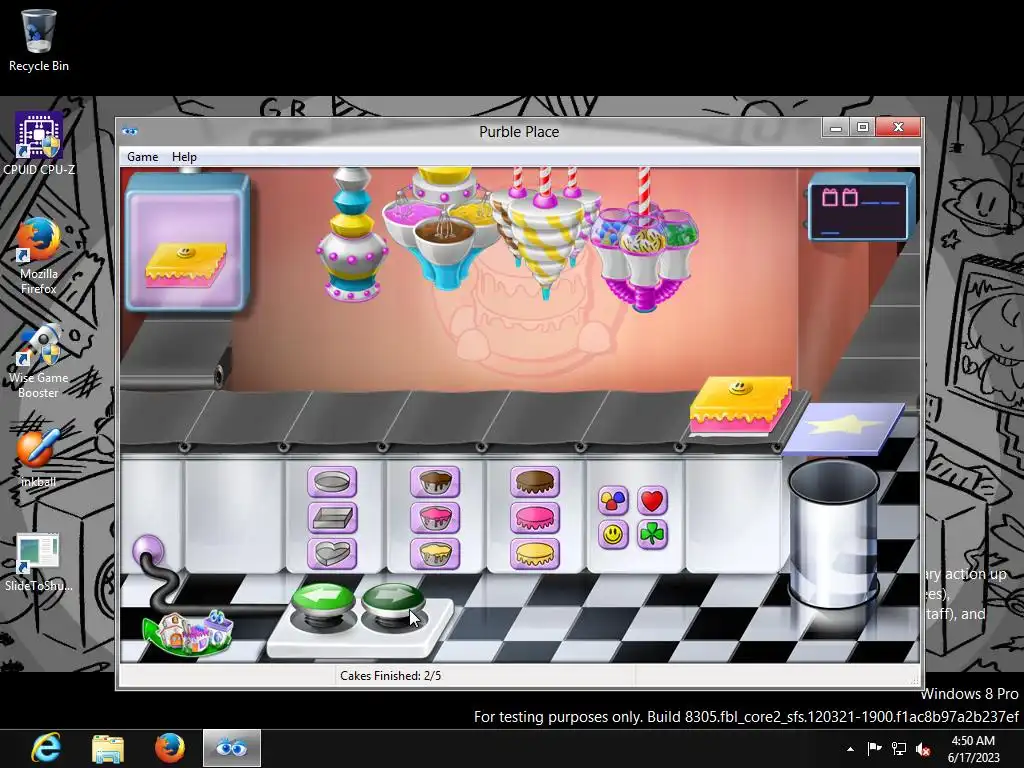This screenshot has height=768, width=1024.
Task: Add the red heart decoration
Action: point(652,501)
